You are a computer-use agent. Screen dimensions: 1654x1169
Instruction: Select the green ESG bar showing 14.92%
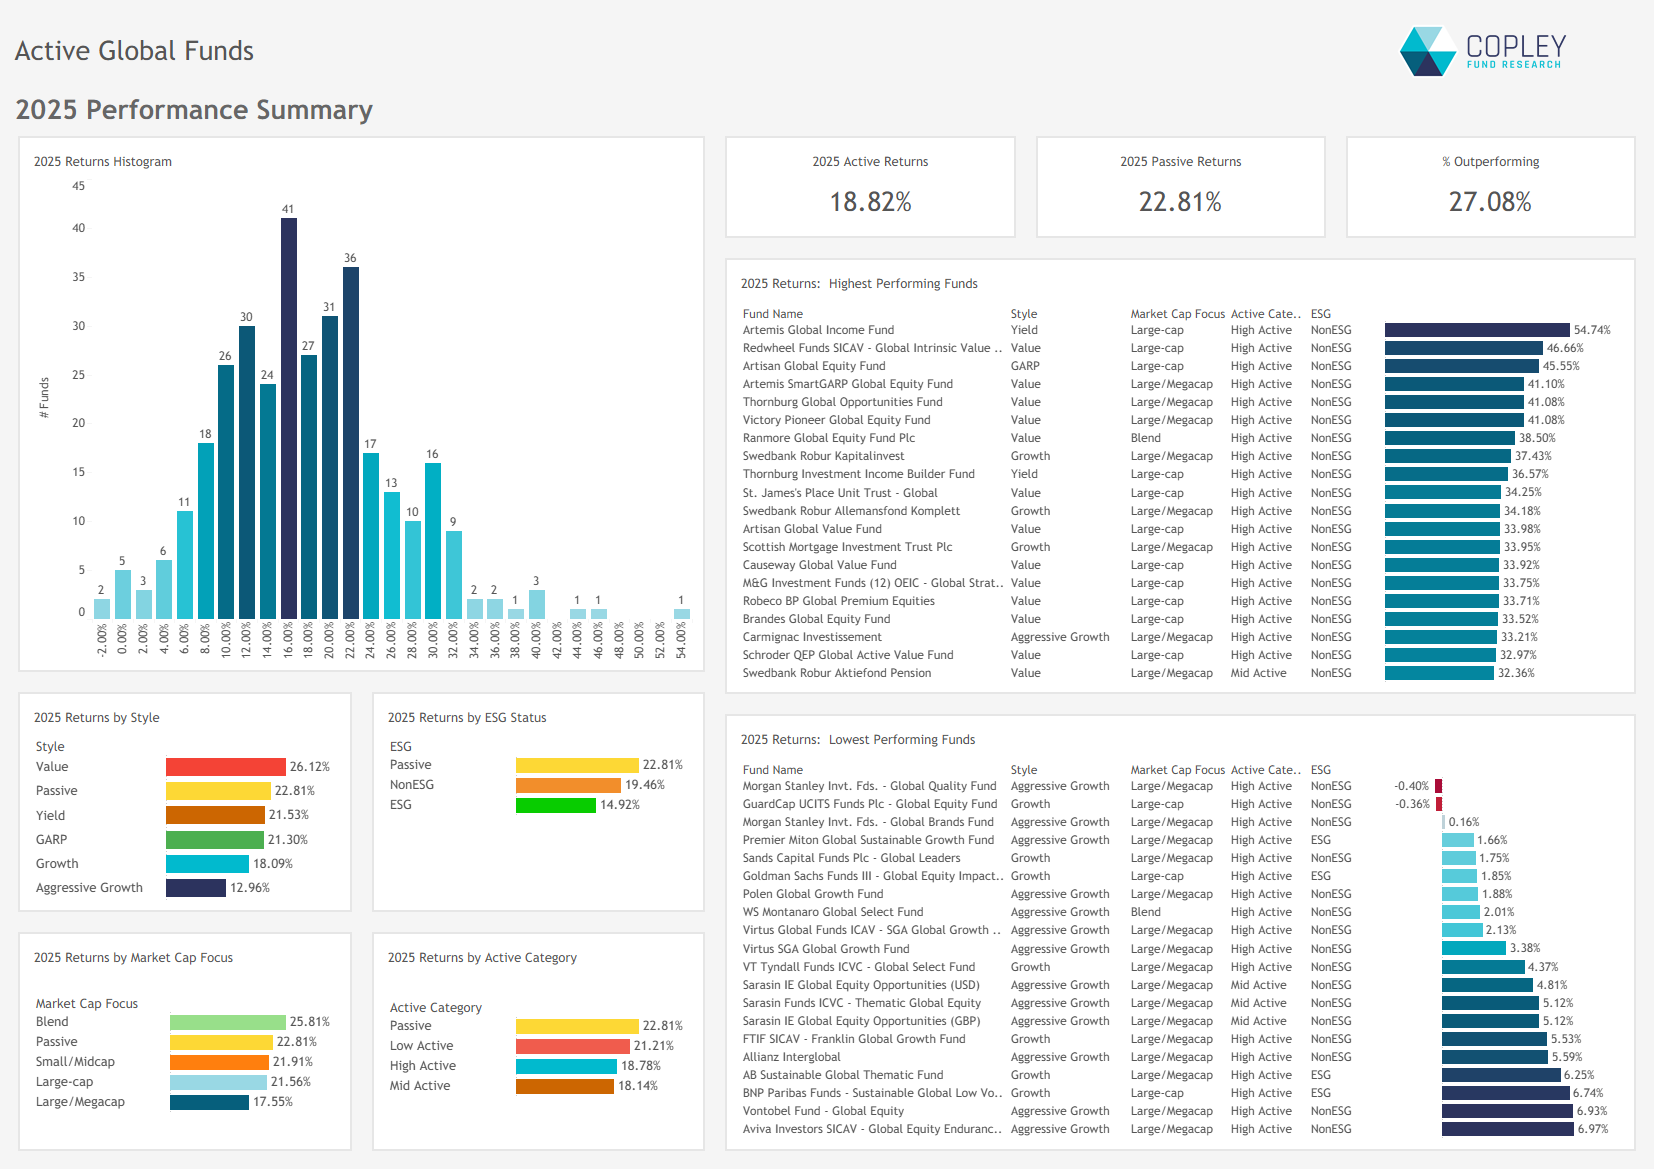[555, 805]
